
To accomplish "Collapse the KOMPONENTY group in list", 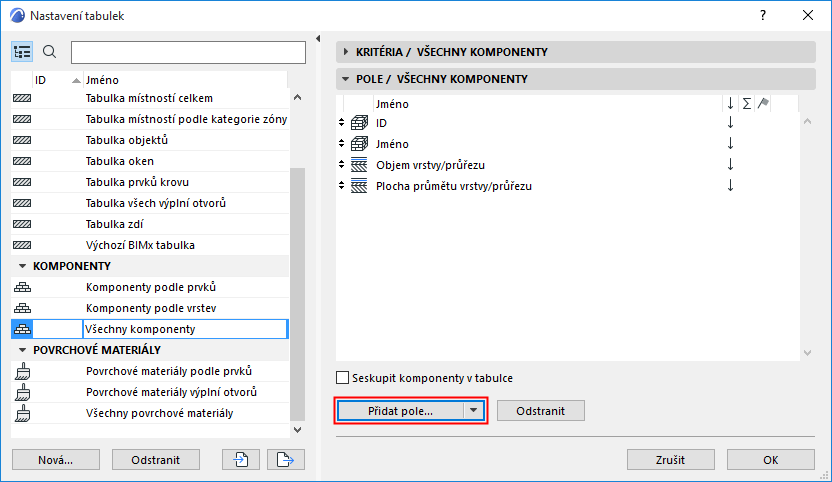I will [23, 266].
